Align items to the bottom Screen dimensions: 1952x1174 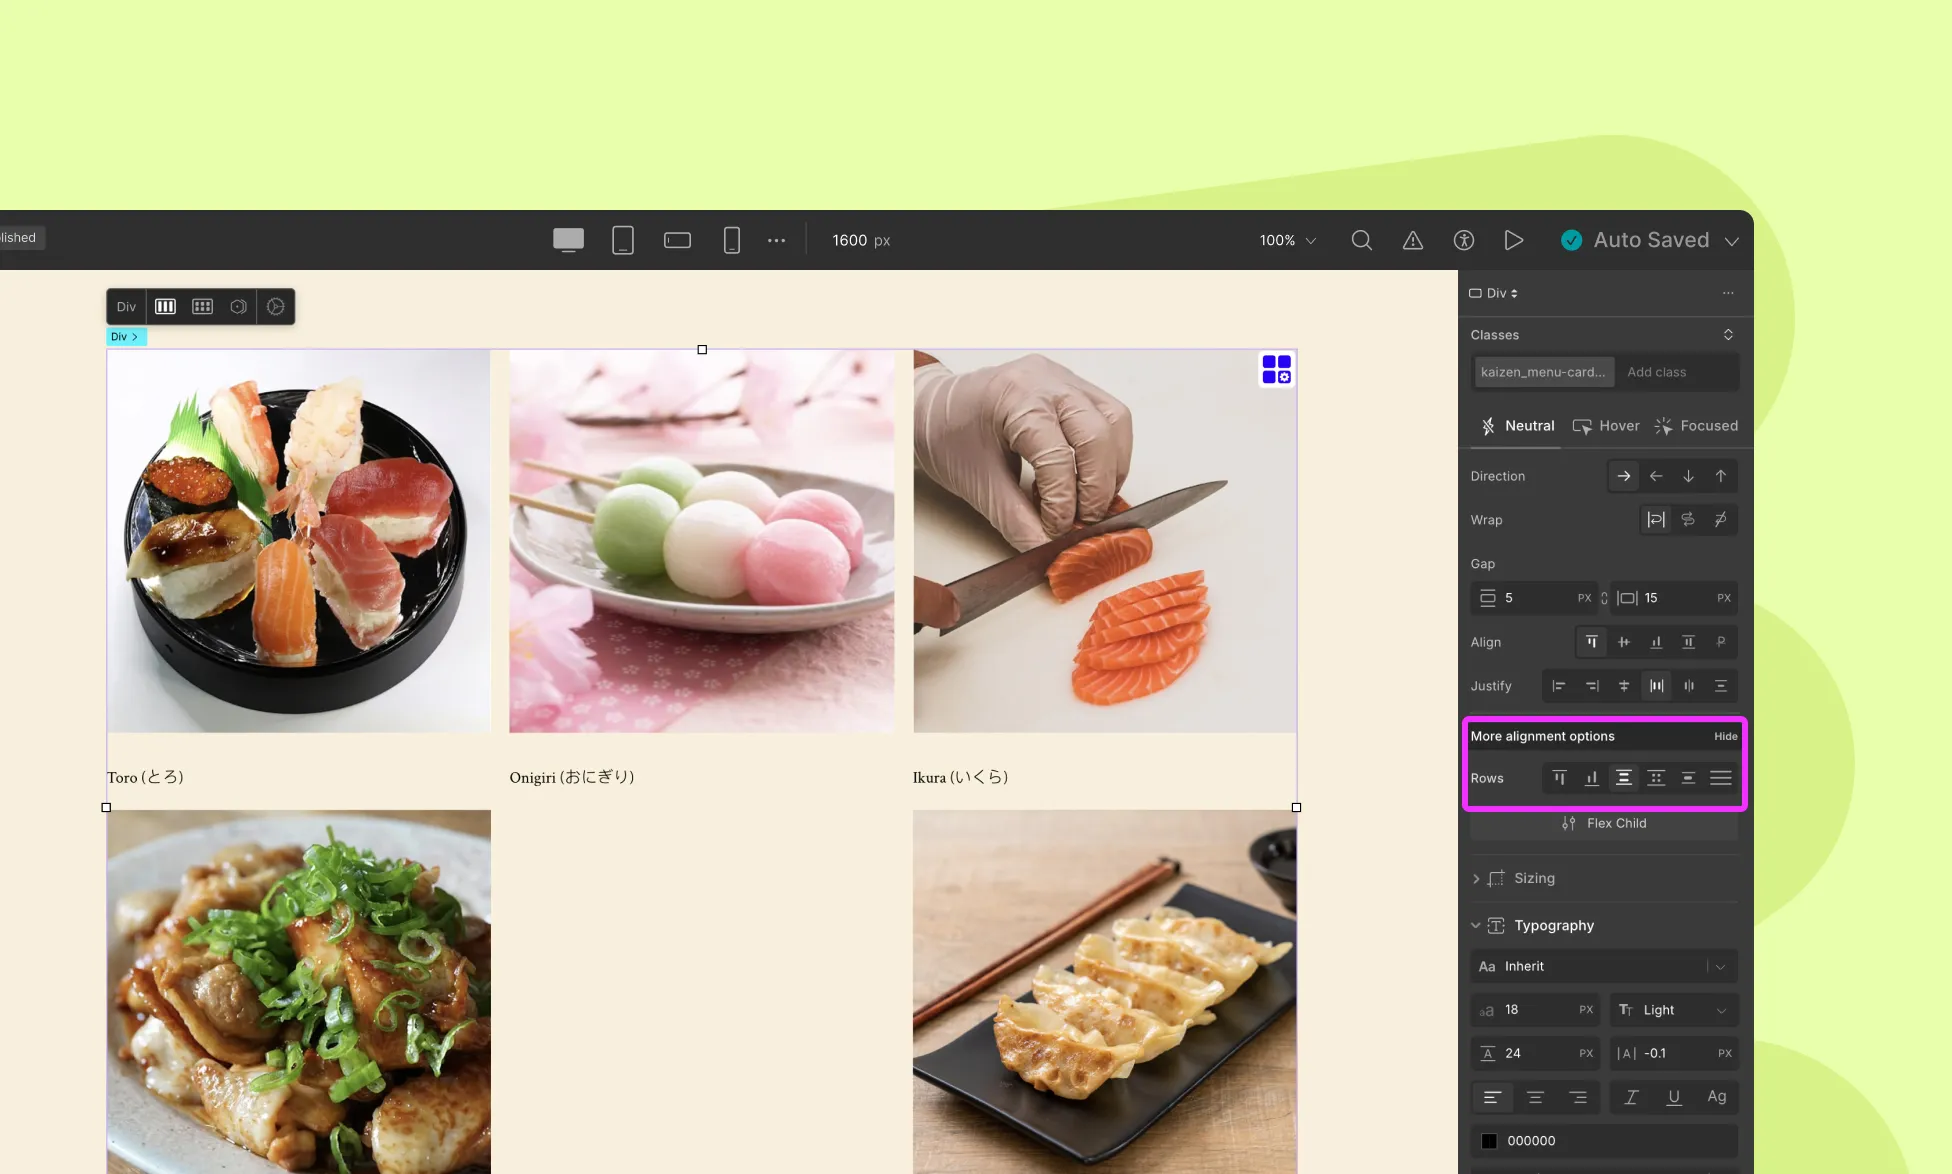point(1656,642)
